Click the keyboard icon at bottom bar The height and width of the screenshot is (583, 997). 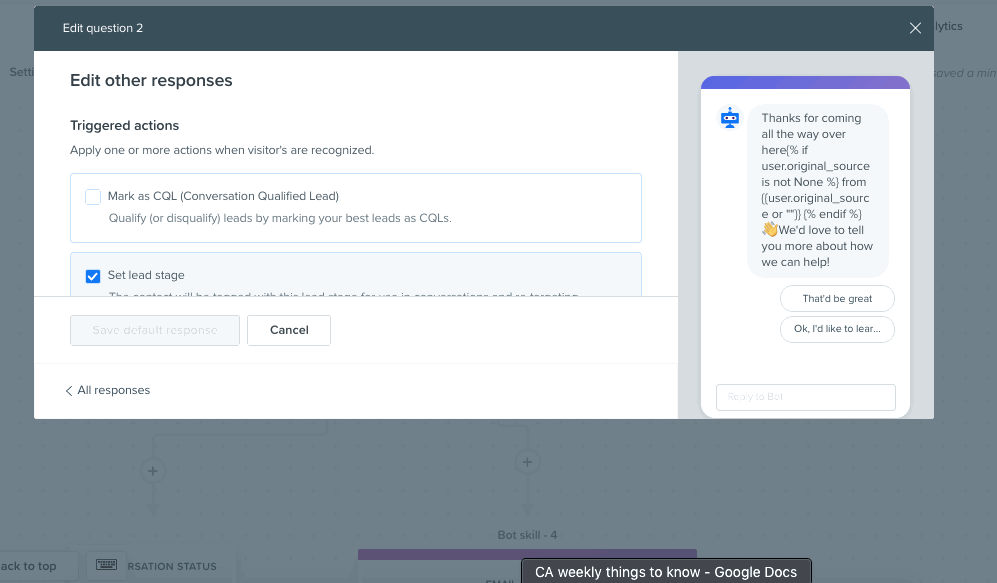click(106, 565)
